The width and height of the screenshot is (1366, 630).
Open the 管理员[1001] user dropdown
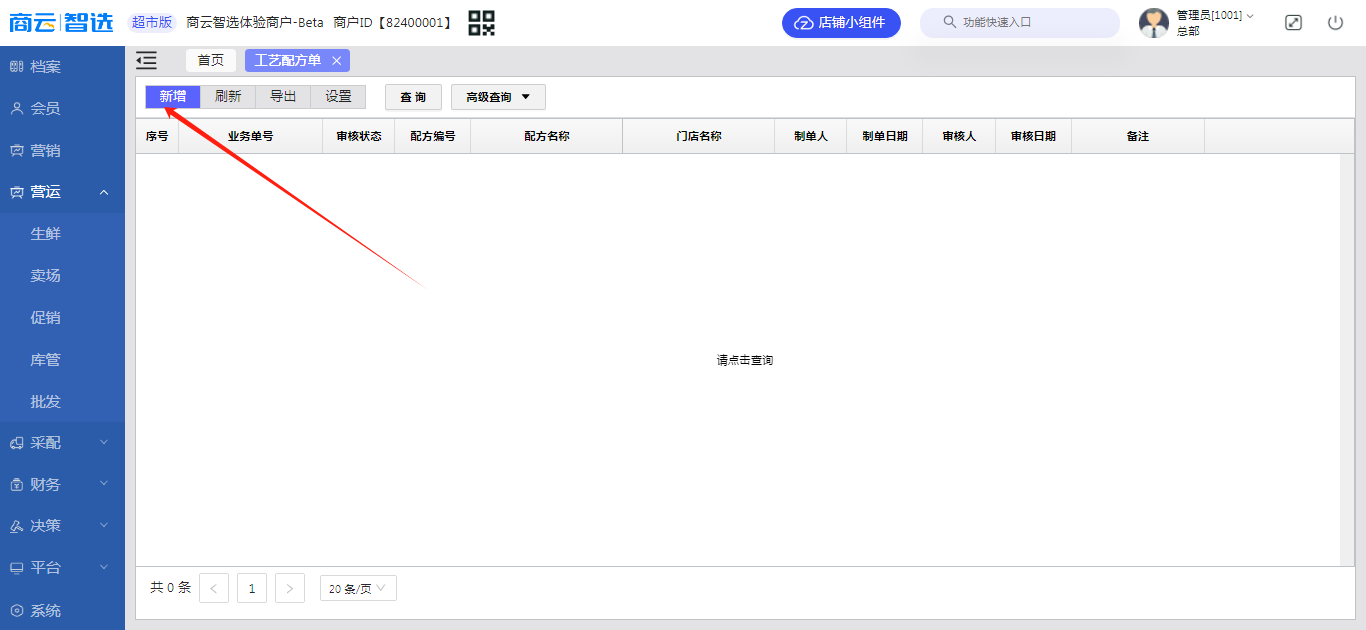[x=1215, y=16]
